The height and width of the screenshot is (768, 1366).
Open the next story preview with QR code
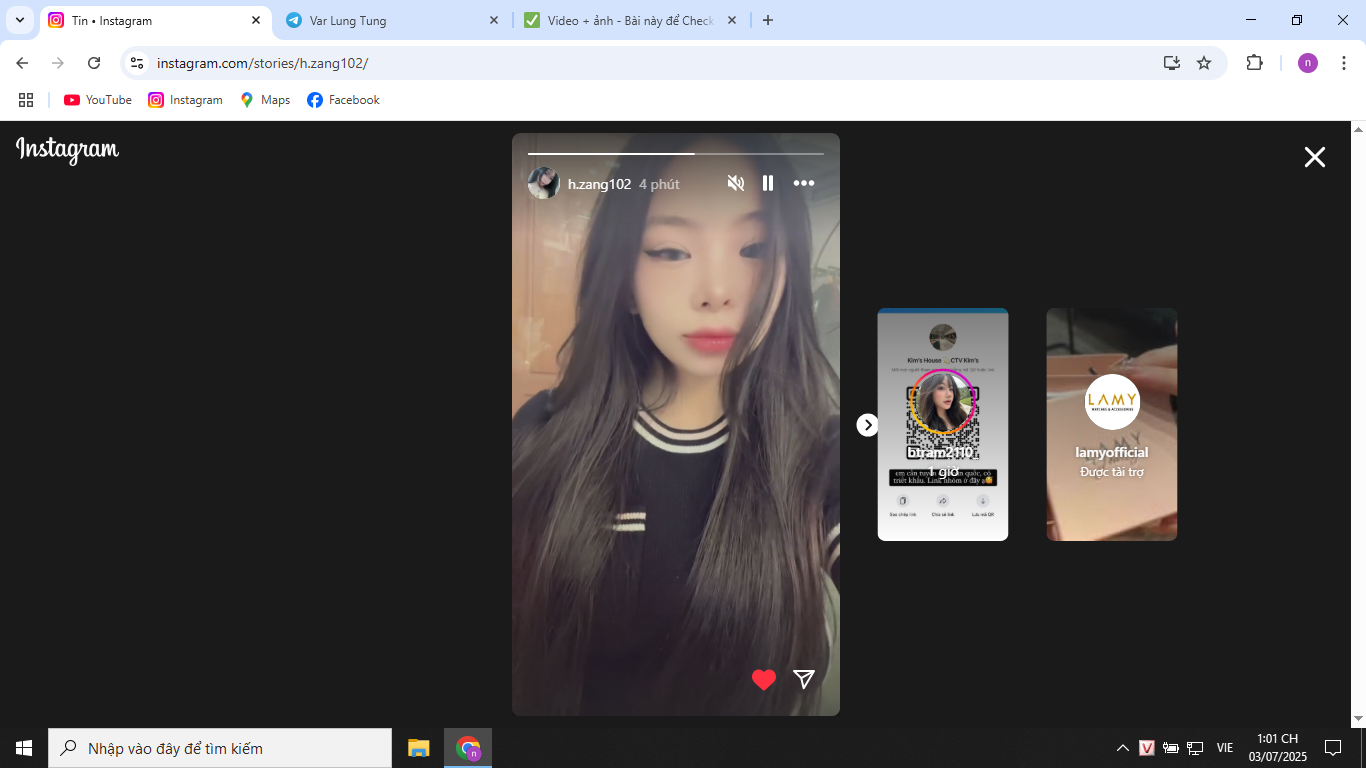click(x=942, y=424)
